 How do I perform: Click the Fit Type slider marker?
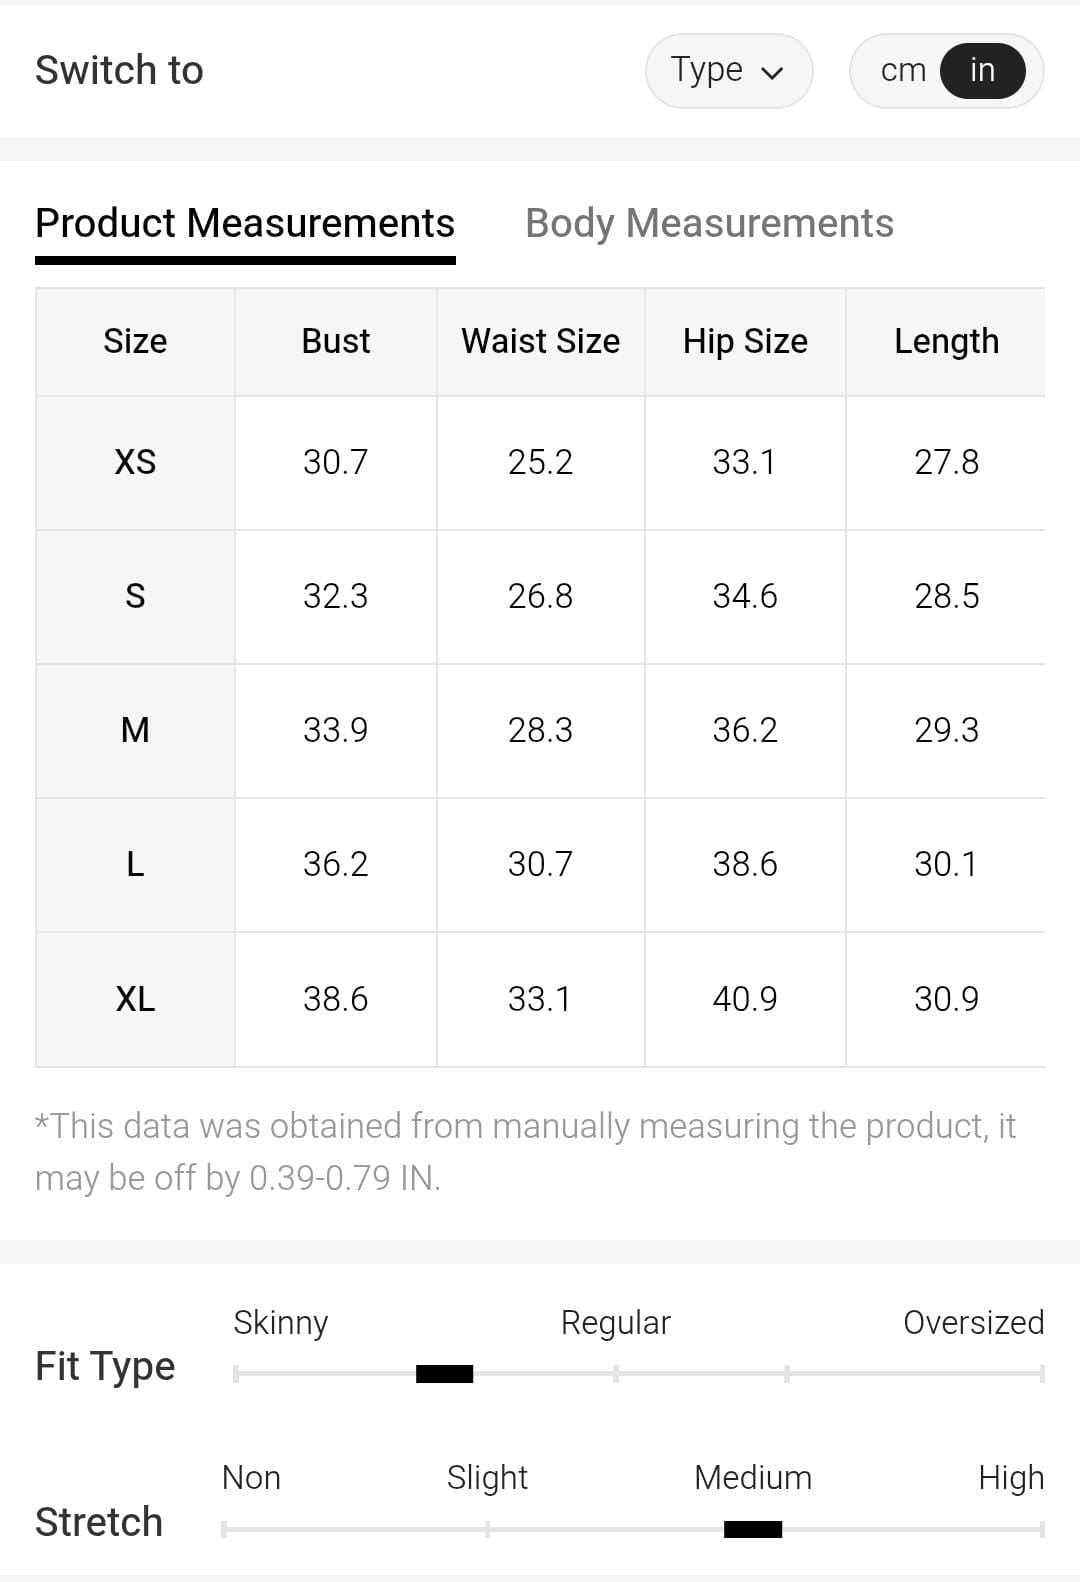pyautogui.click(x=444, y=1374)
